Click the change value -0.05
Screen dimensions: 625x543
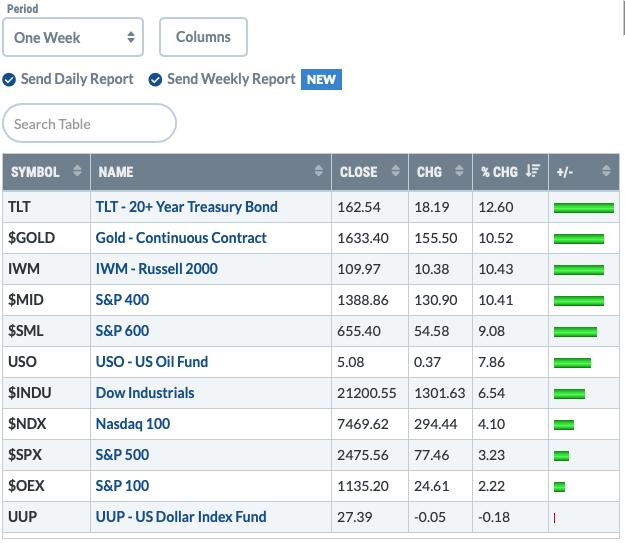point(430,517)
